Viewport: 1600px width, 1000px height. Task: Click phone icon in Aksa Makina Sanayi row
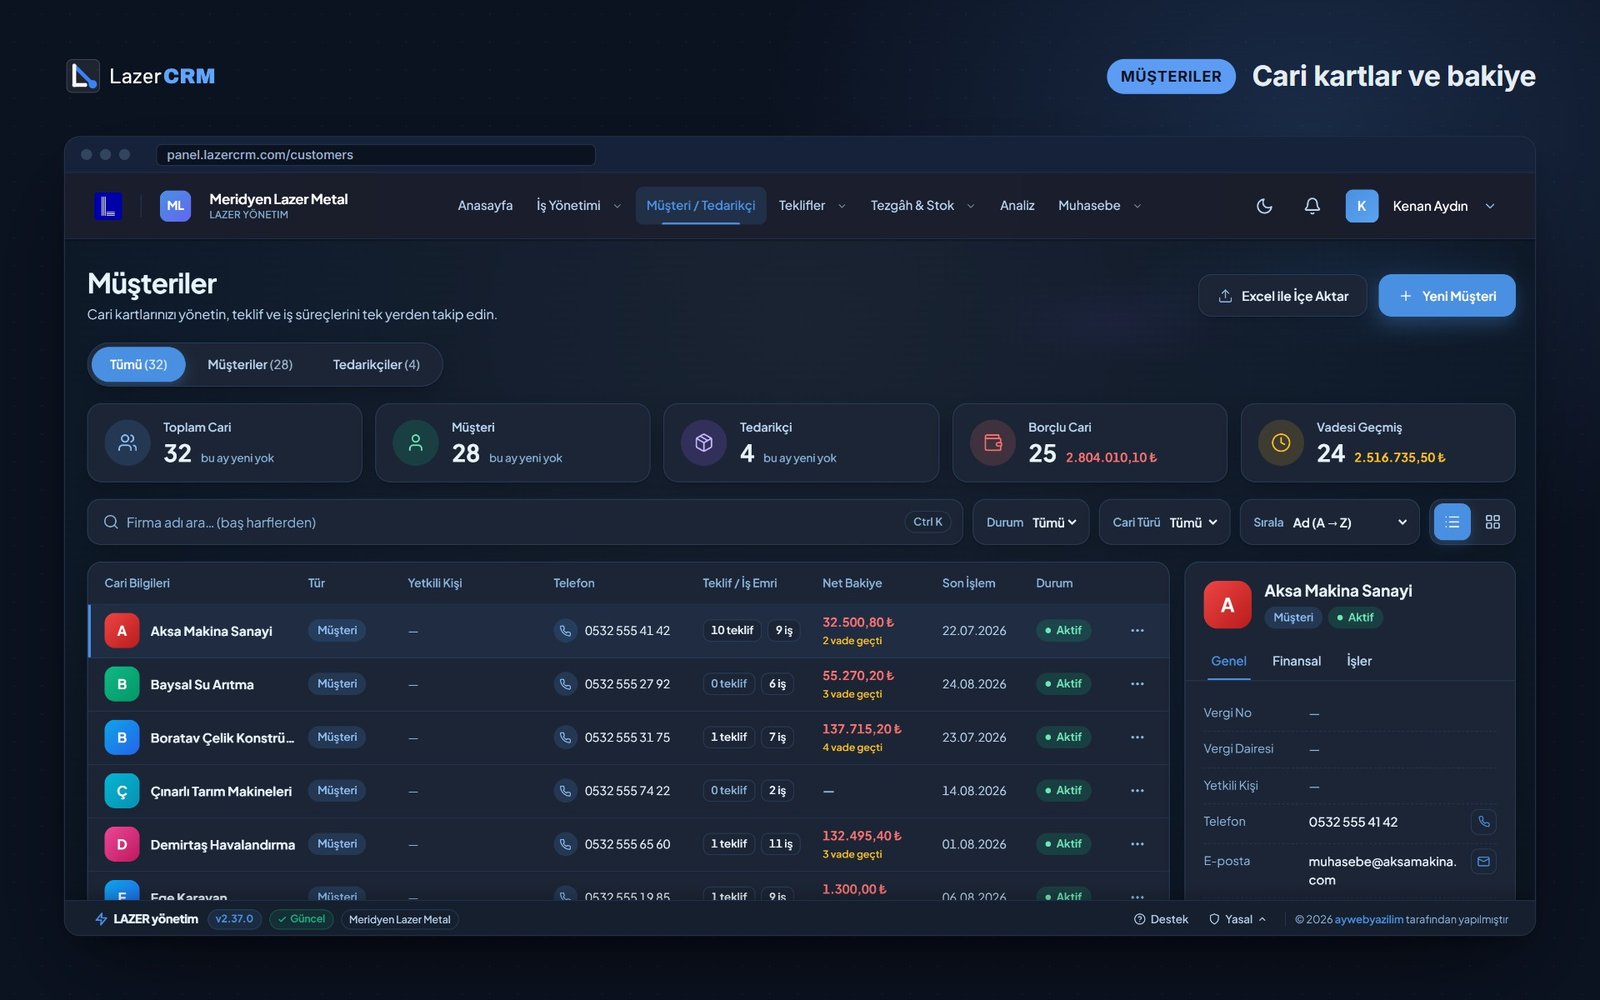[x=565, y=631]
